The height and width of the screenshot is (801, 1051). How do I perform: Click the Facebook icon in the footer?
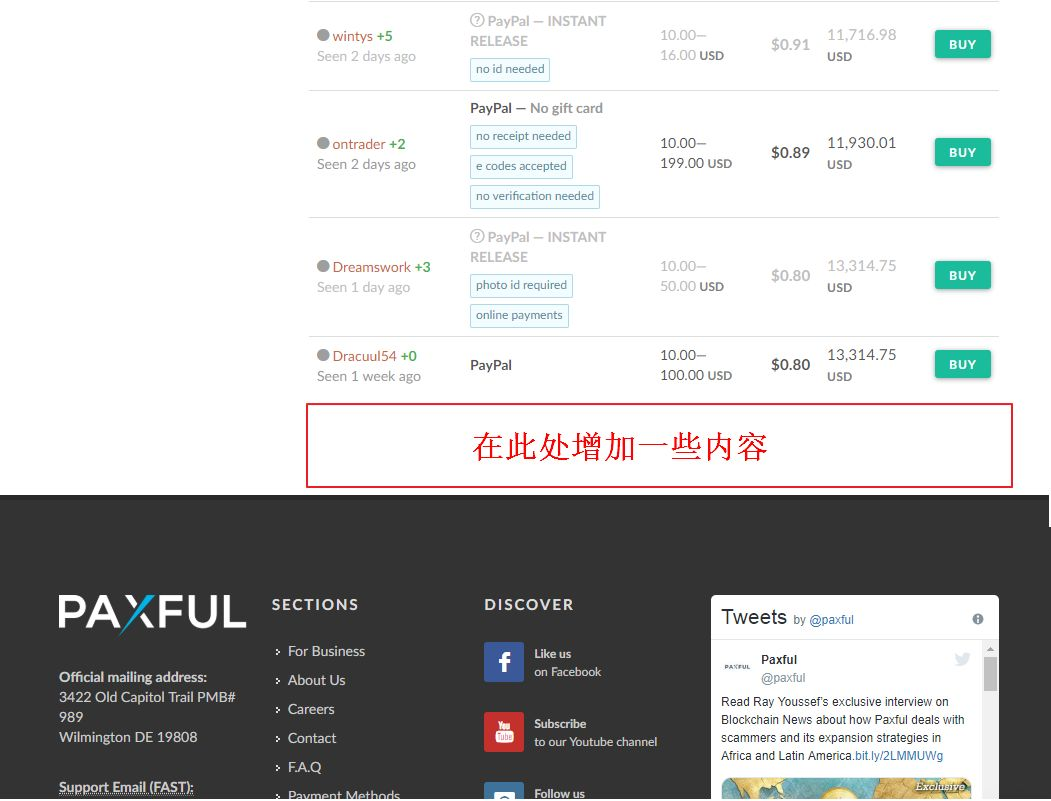pos(504,662)
